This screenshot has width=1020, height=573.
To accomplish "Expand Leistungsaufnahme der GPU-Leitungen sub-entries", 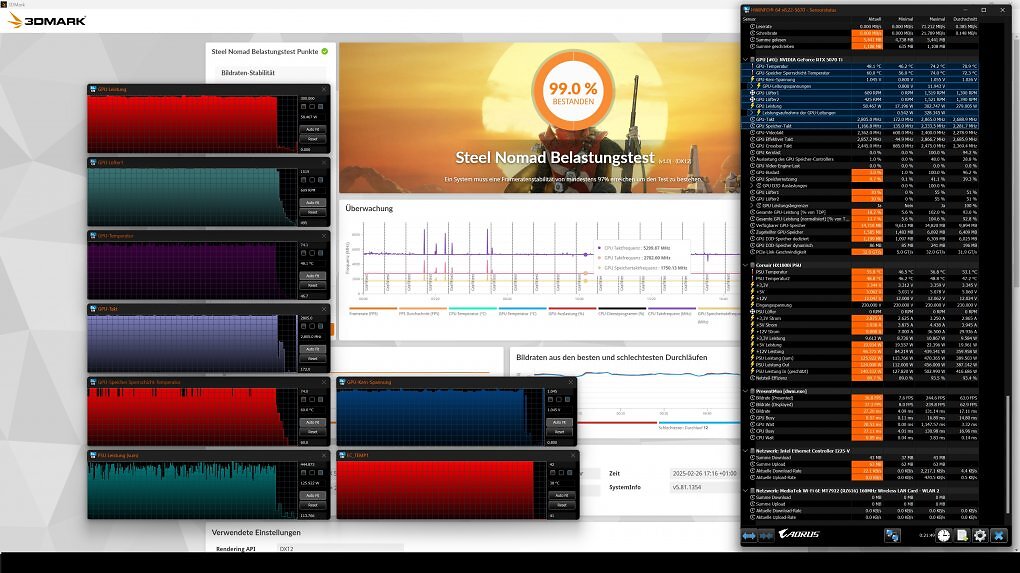I will click(x=753, y=113).
